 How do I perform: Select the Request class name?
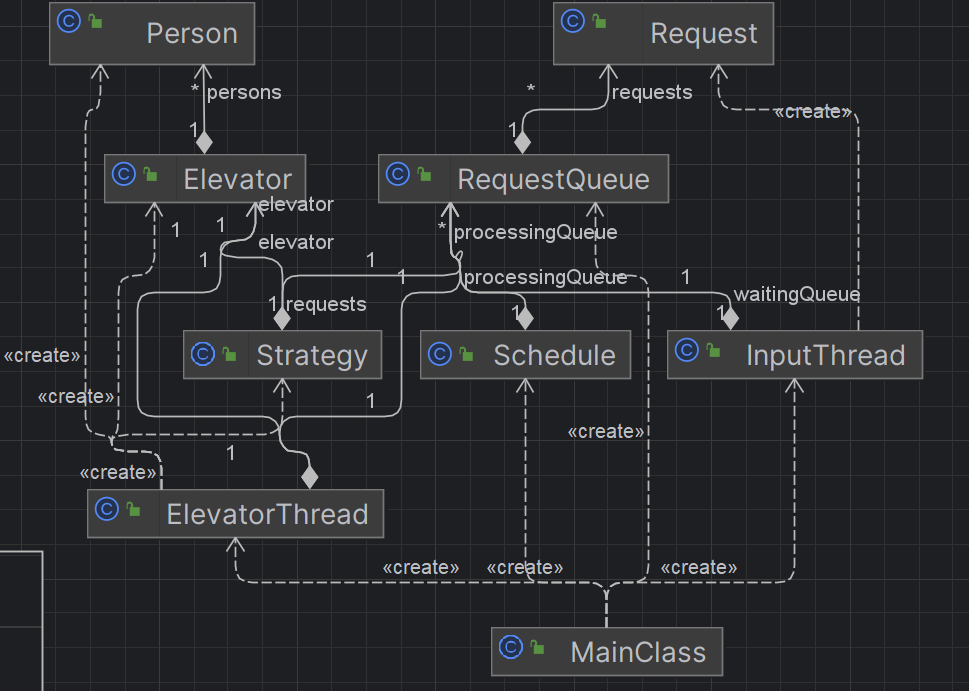tap(704, 33)
